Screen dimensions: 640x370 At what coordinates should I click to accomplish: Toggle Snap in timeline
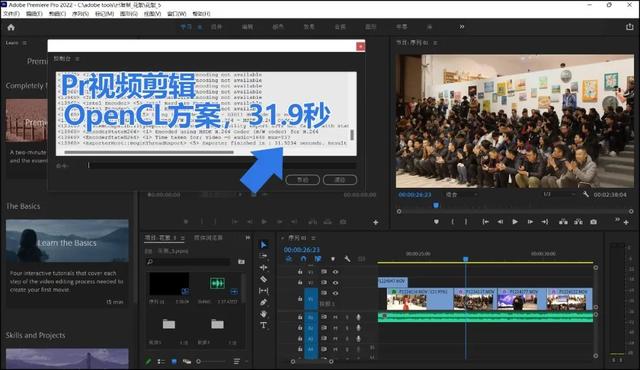click(303, 259)
